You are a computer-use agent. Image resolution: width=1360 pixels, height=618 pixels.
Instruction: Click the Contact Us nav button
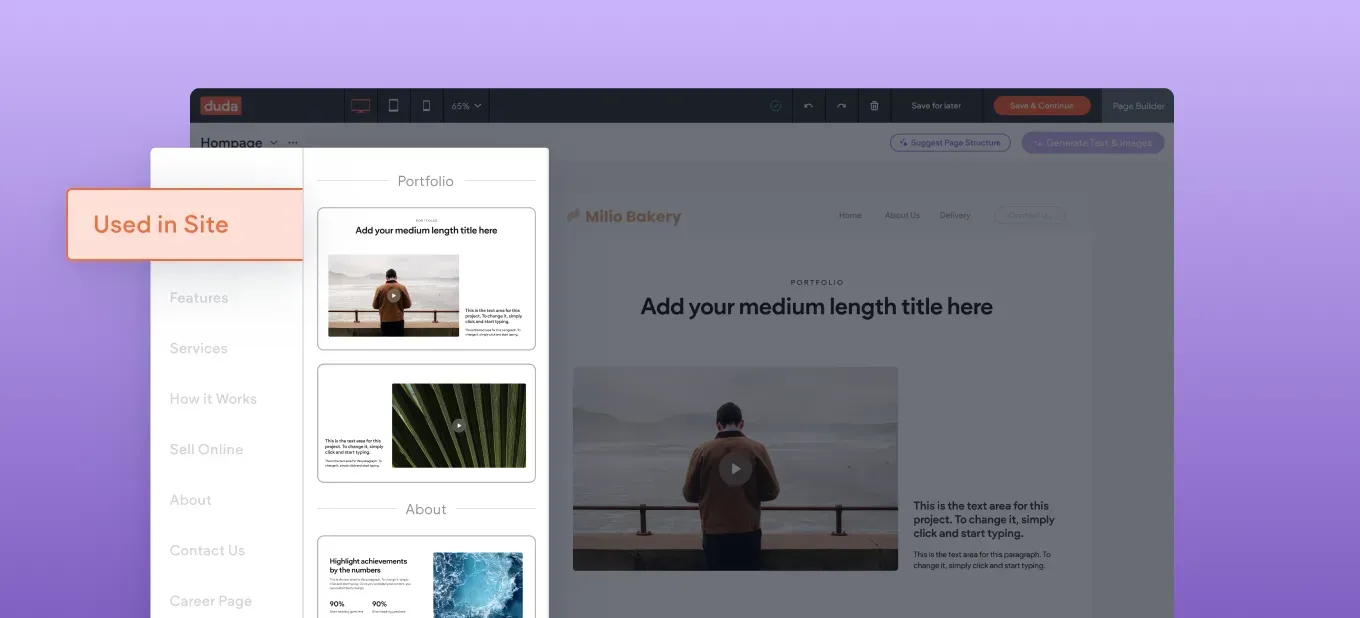[1029, 215]
